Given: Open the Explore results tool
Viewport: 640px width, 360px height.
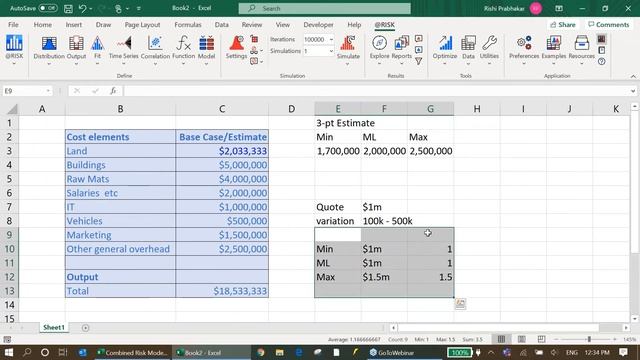Looking at the screenshot, I should pos(379,47).
